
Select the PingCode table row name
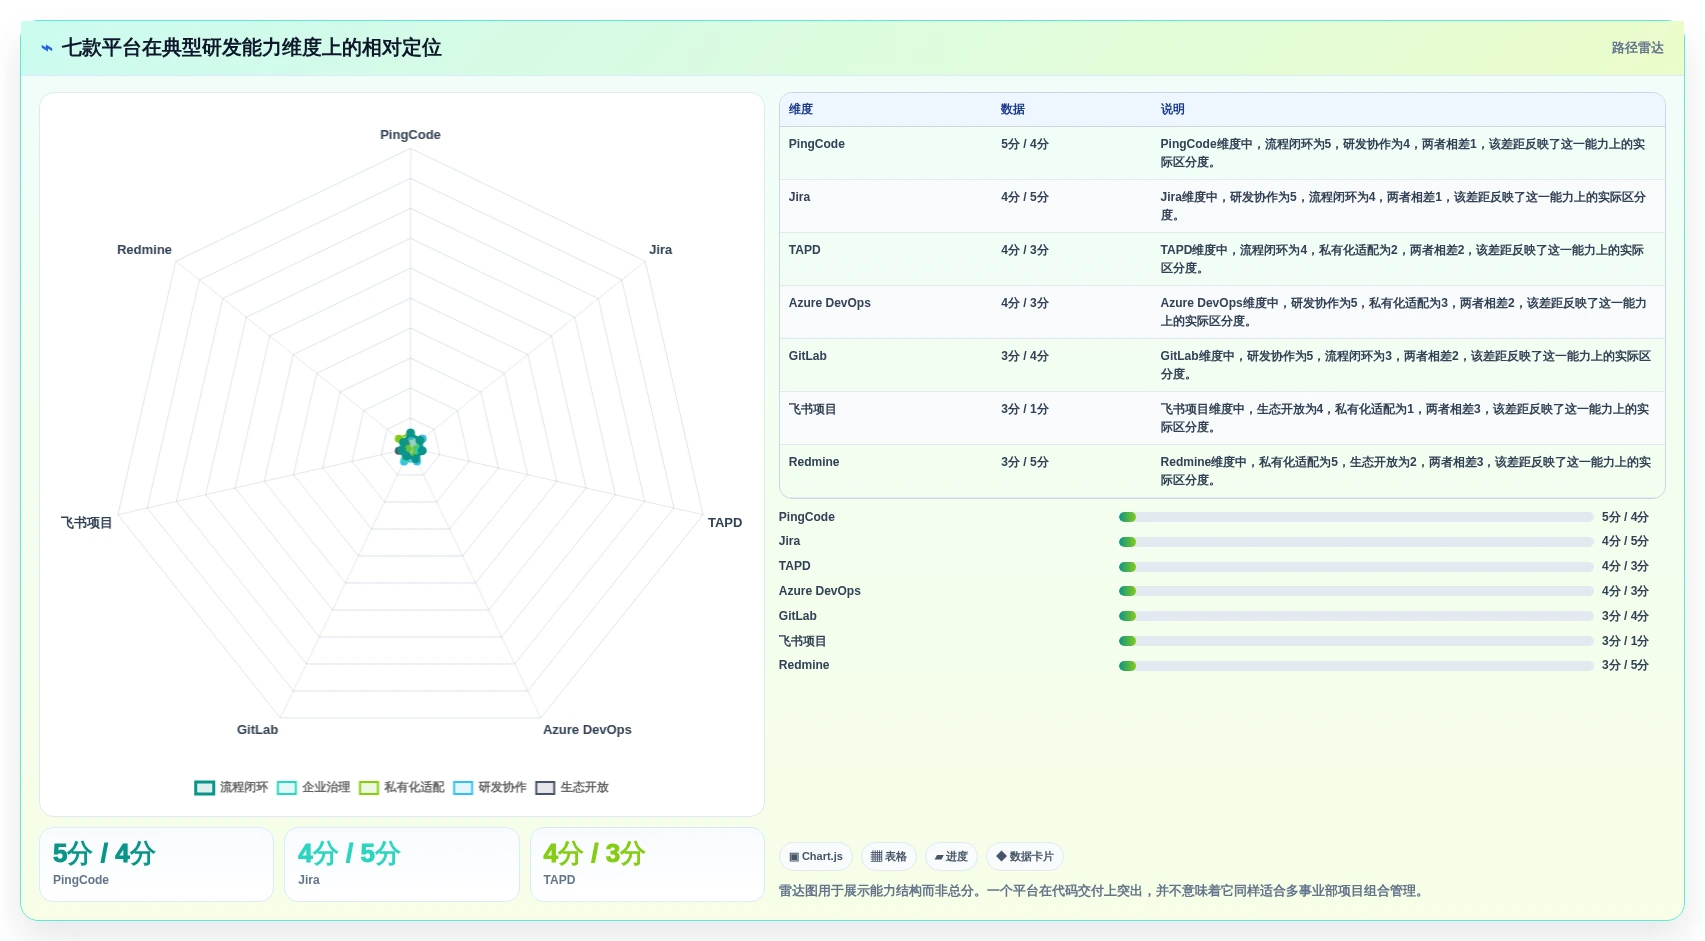816,144
